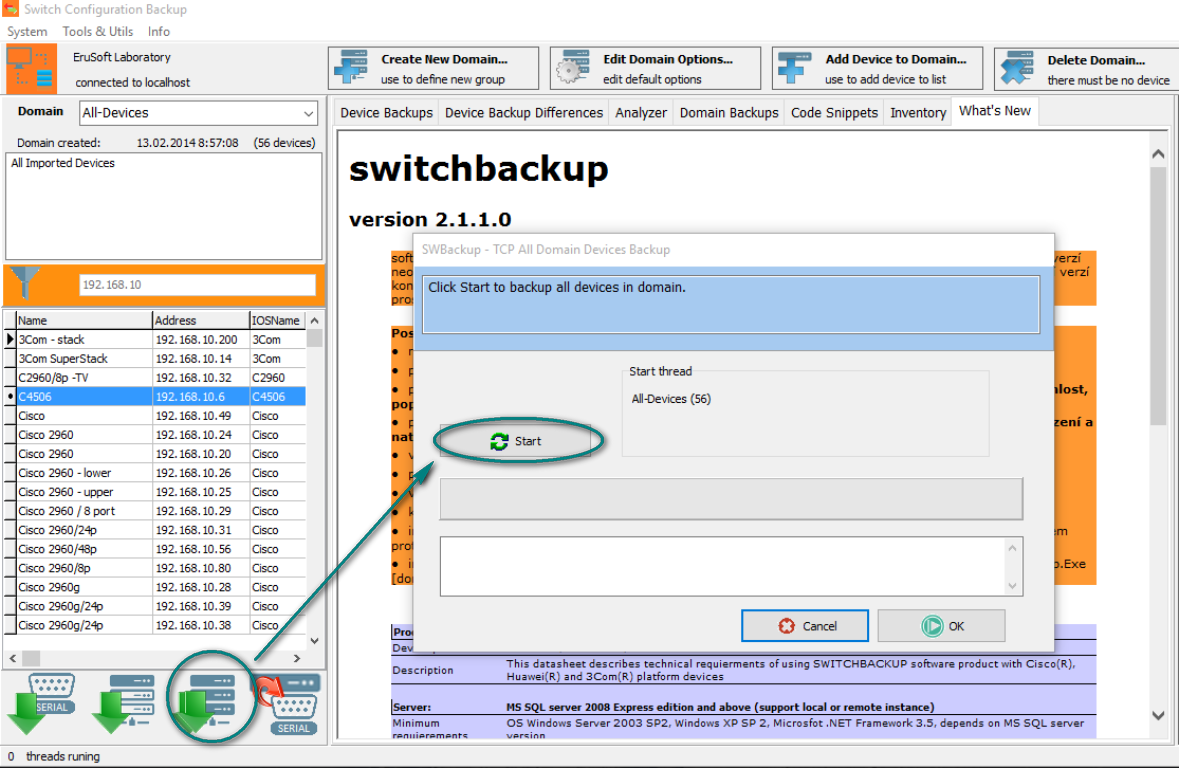Click the device list scroll up arrow

pyautogui.click(x=314, y=320)
